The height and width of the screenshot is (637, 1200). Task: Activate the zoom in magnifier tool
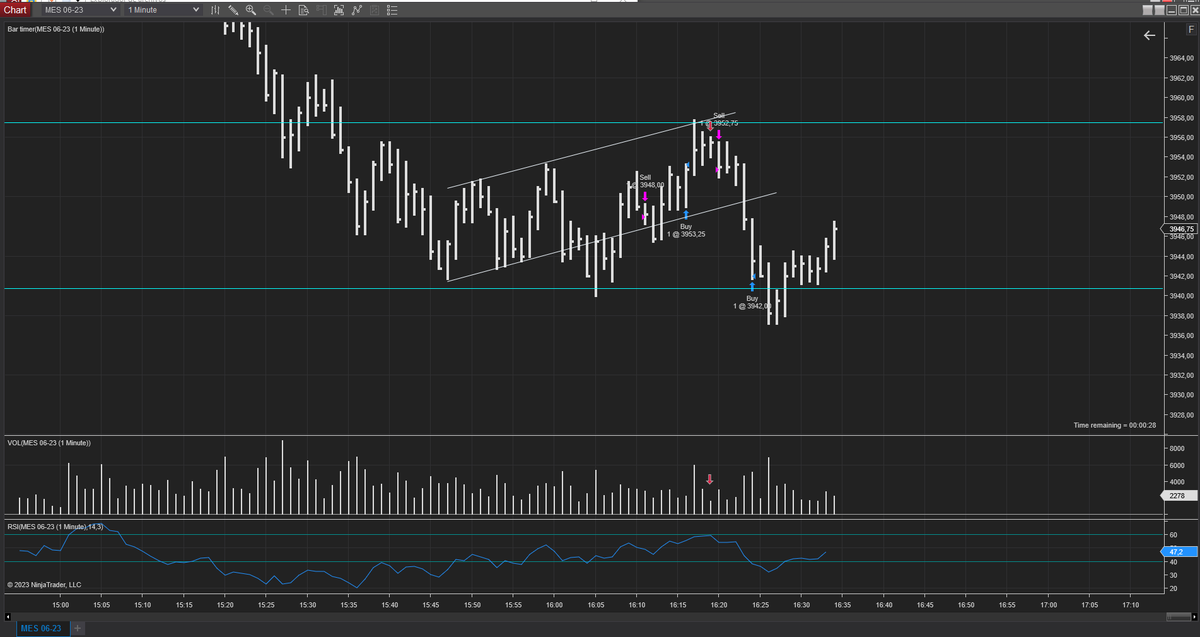point(251,10)
